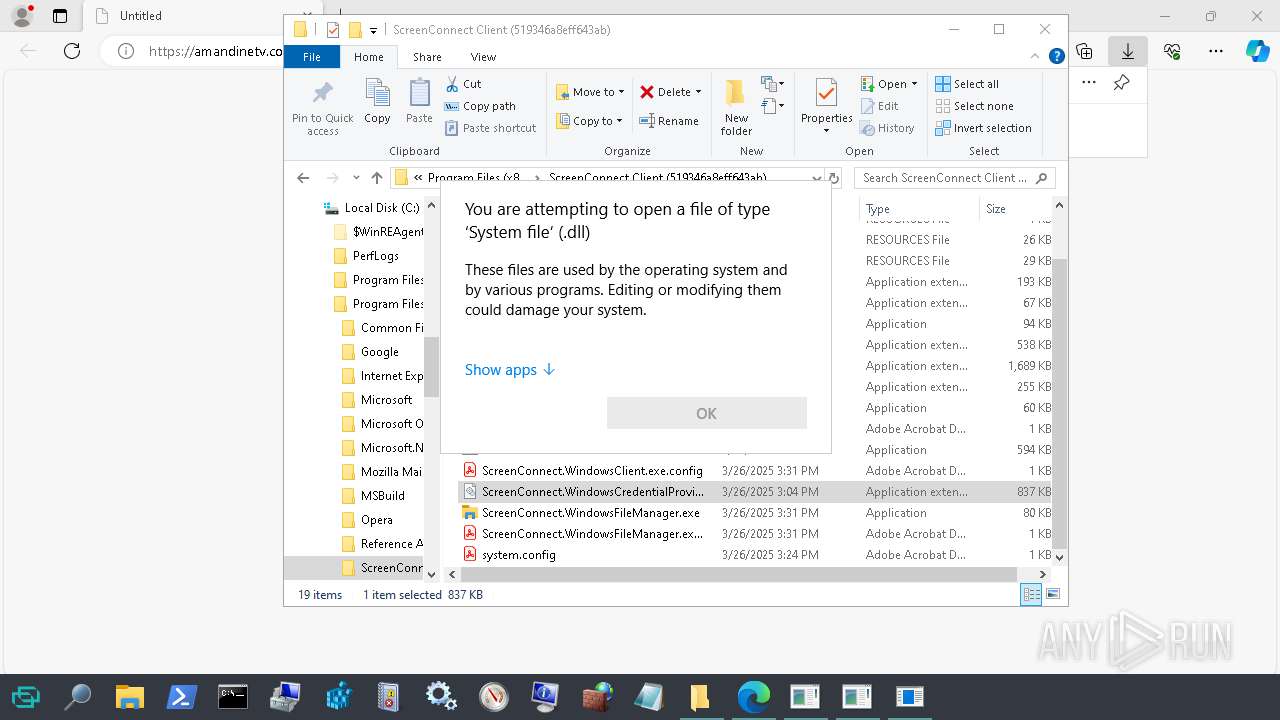1280x720 pixels.
Task: Minimize the ribbon with chevron
Action: click(1036, 57)
